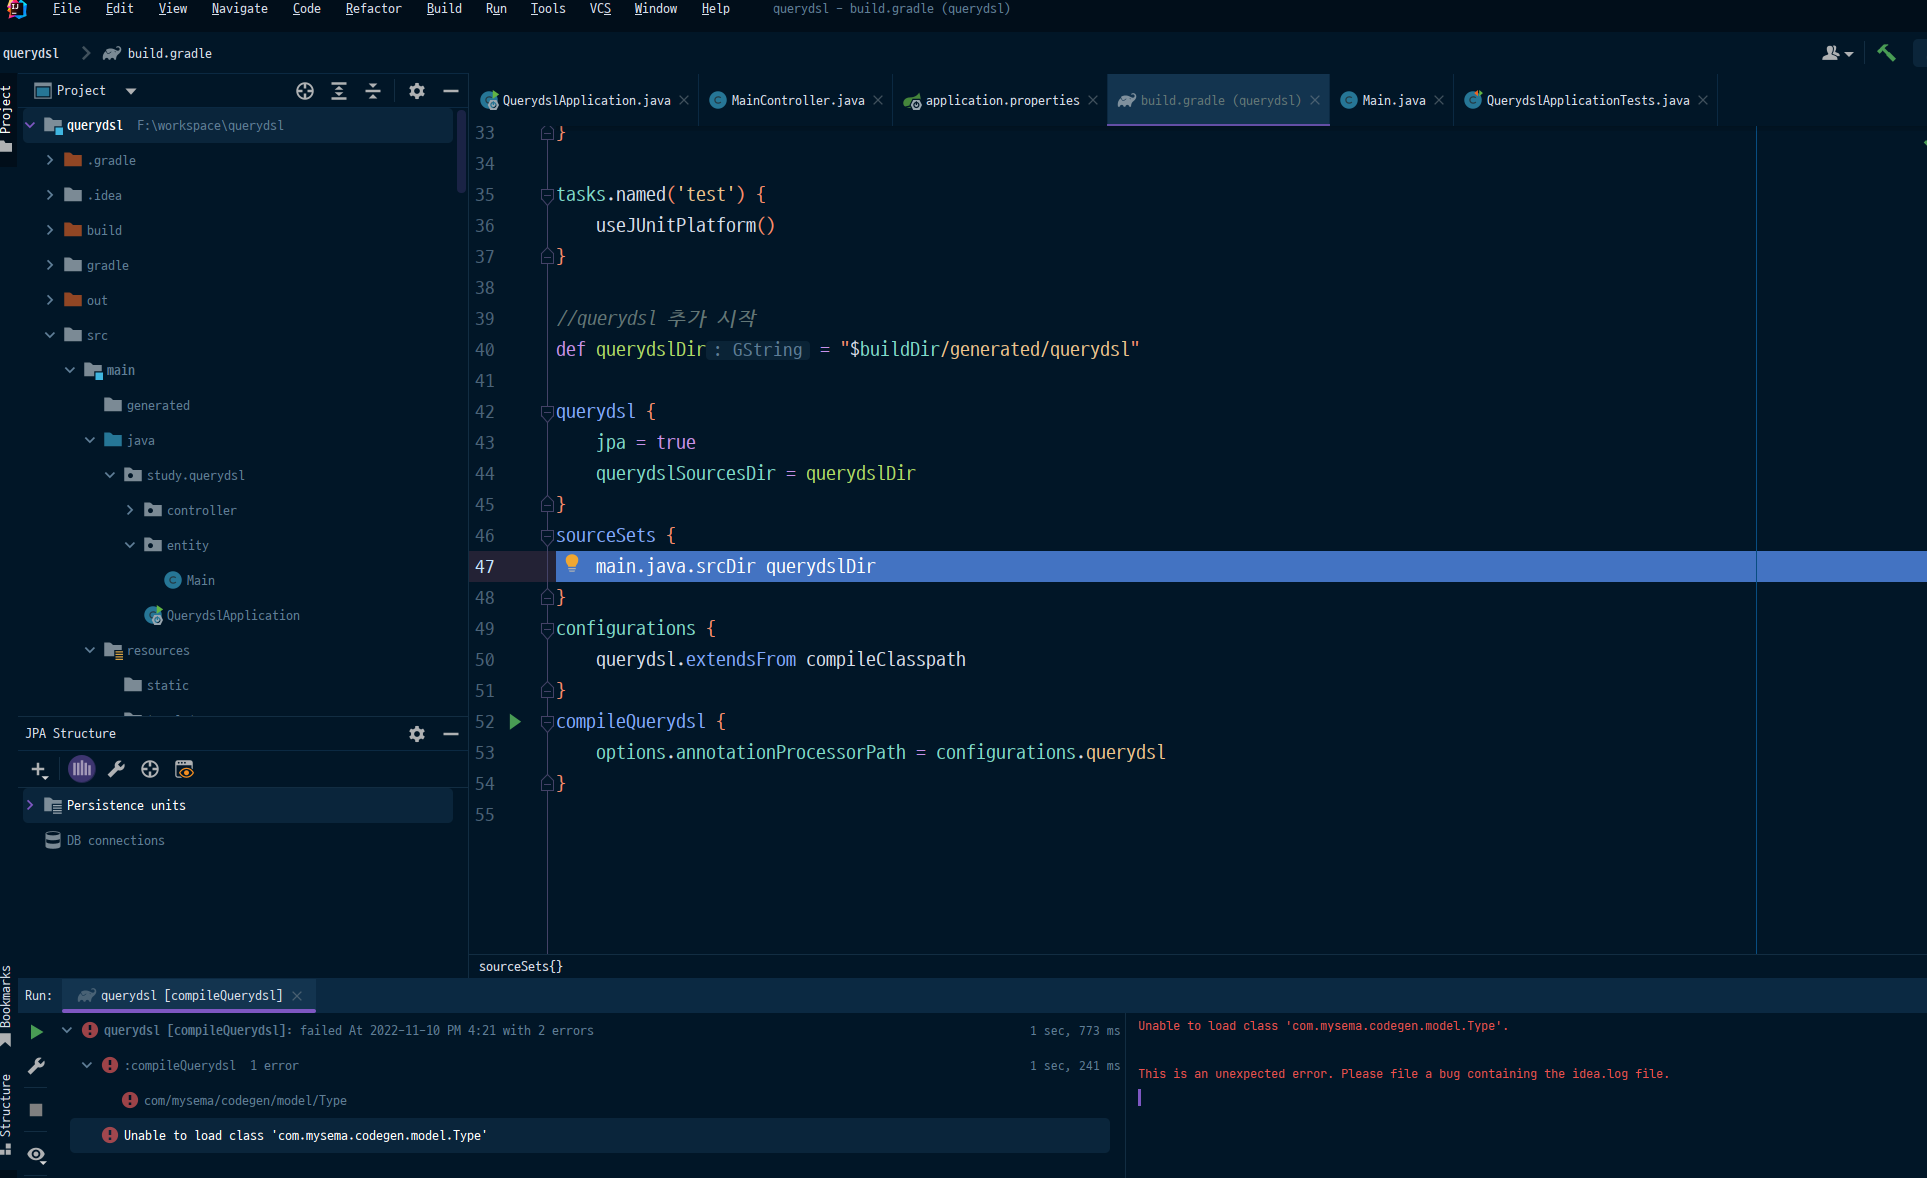The image size is (1927, 1178).
Task: Expand the controller package folder
Action: pyautogui.click(x=130, y=510)
